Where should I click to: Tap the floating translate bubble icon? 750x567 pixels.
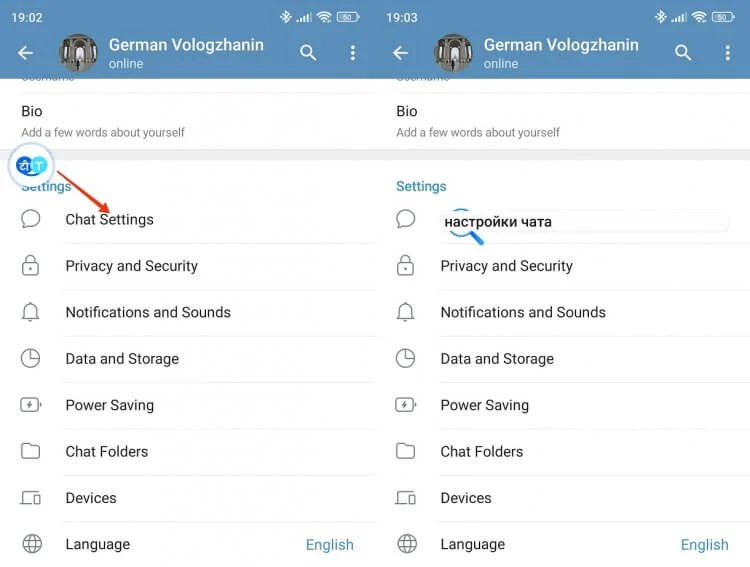[x=32, y=166]
